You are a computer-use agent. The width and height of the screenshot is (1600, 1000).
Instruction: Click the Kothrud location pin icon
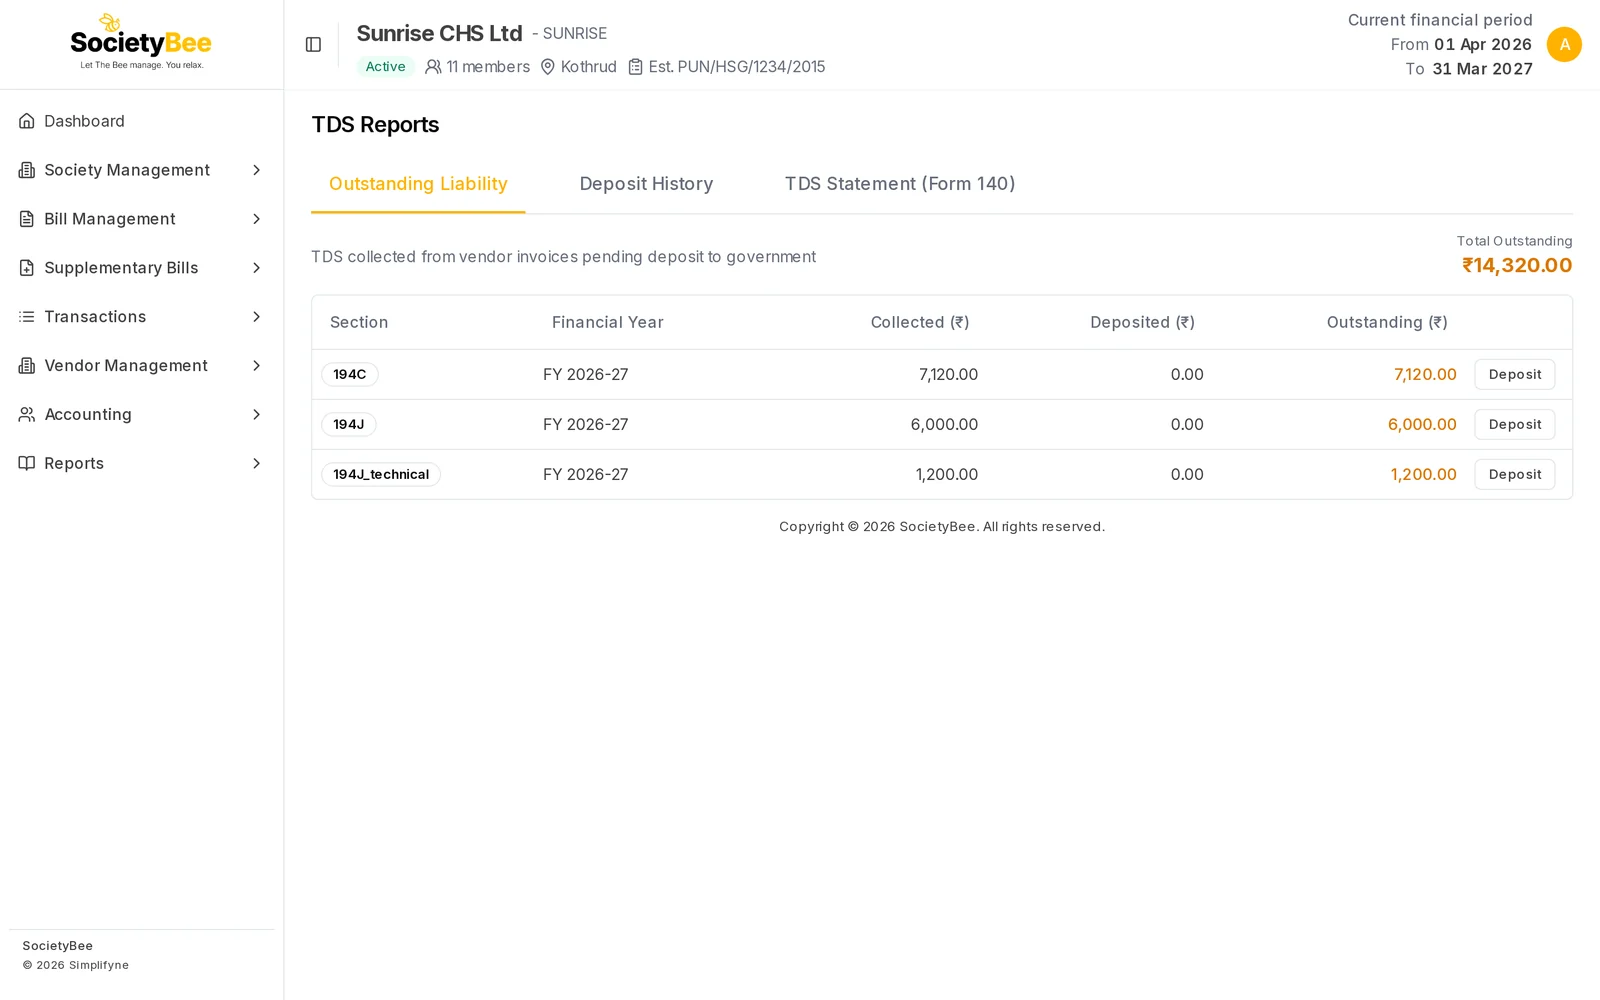(548, 67)
